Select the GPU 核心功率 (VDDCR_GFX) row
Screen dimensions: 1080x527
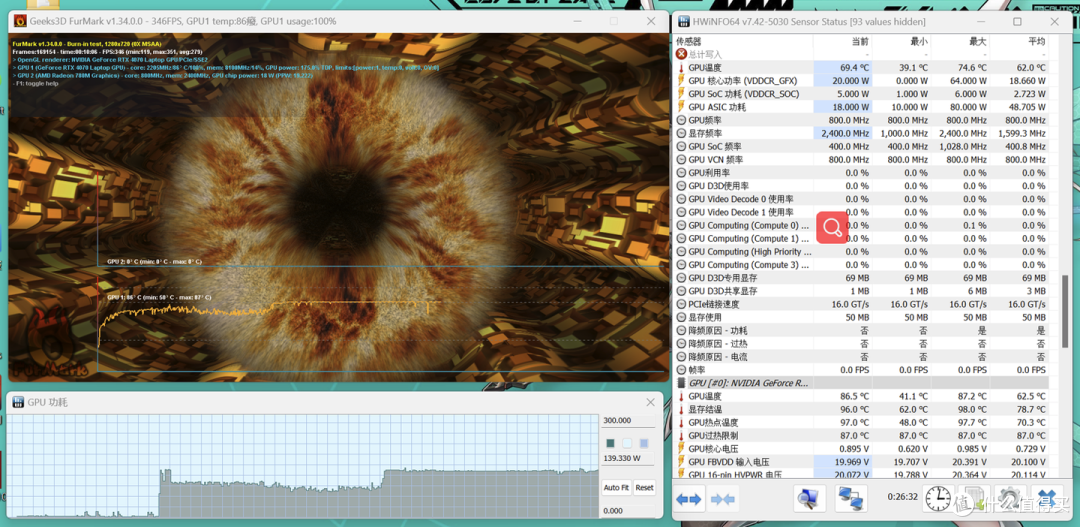coord(862,81)
